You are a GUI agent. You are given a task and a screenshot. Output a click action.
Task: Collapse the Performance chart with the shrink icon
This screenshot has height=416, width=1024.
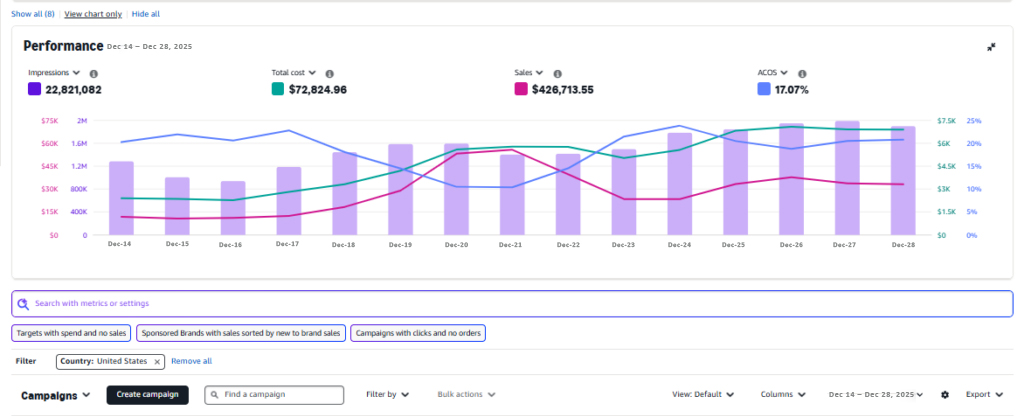click(x=991, y=47)
